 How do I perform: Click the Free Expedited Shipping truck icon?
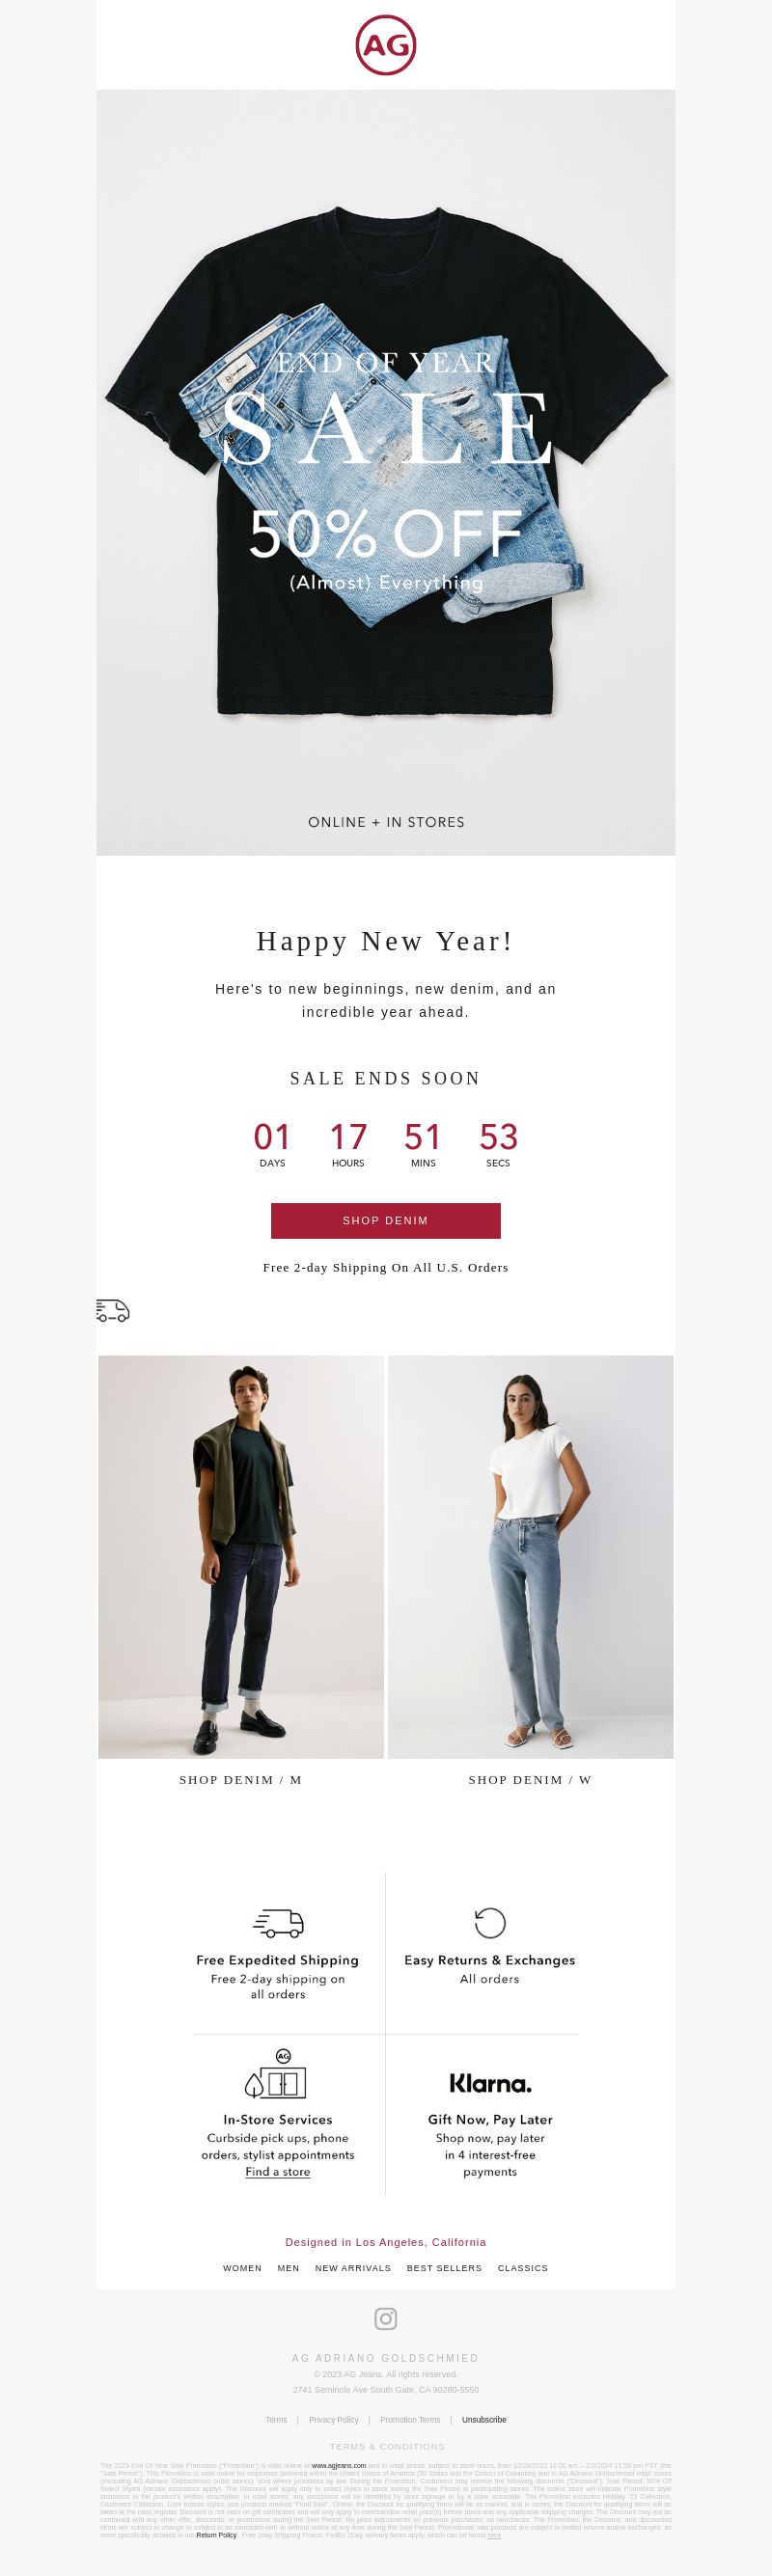(278, 1923)
